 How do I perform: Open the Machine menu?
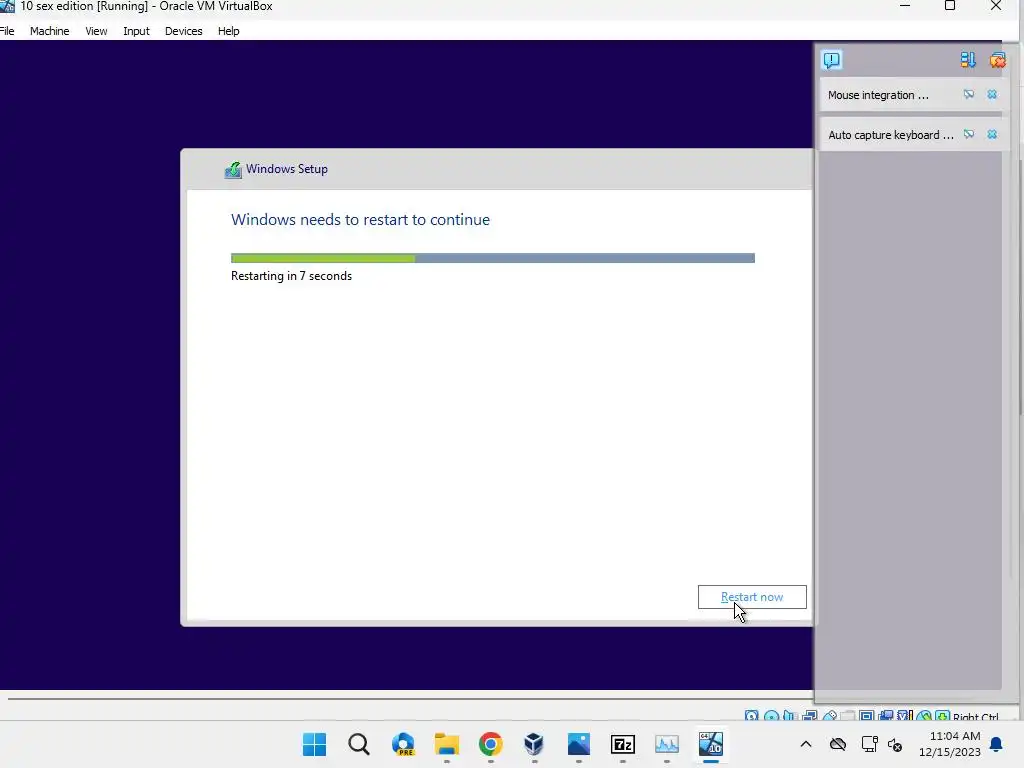50,31
